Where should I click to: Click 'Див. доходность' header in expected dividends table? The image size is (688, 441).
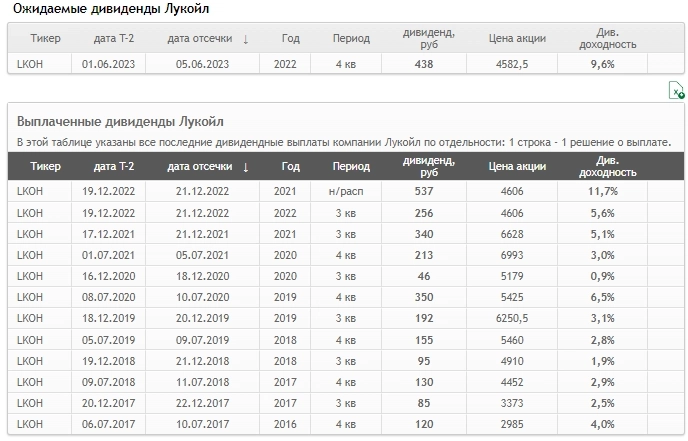coord(607,39)
